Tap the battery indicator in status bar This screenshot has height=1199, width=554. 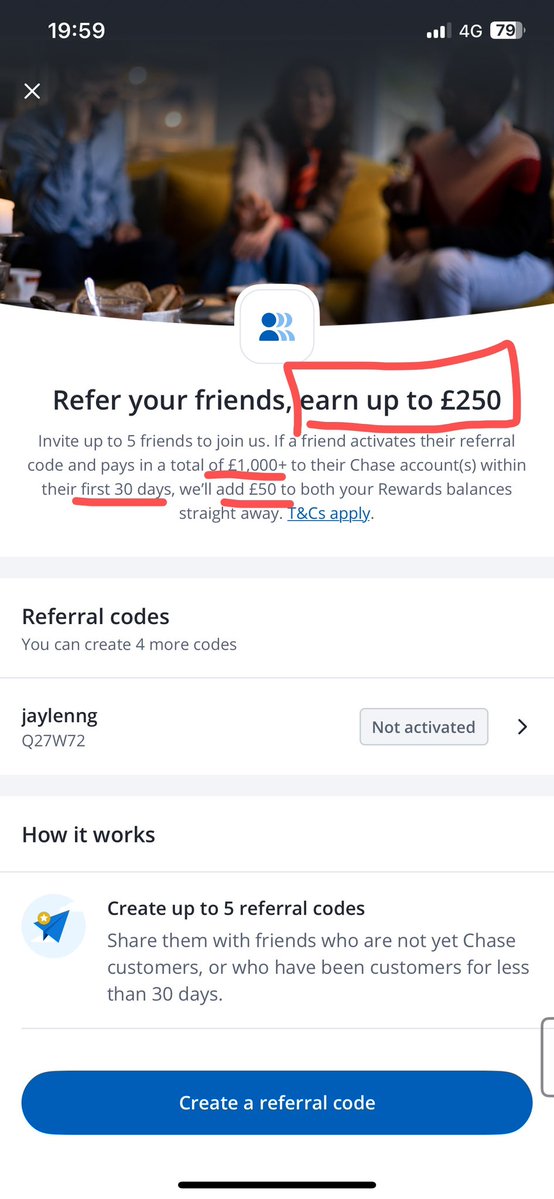[x=507, y=31]
